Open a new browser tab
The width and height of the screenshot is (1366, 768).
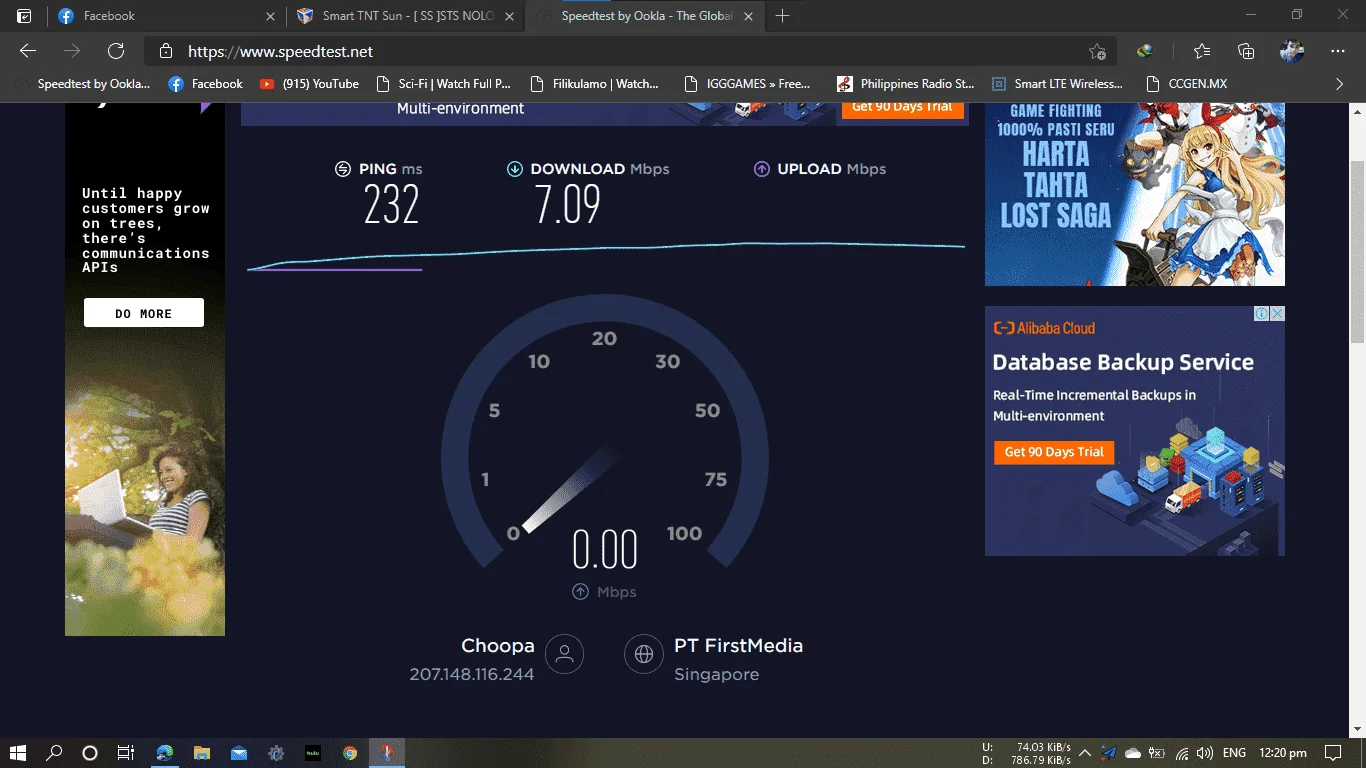(x=782, y=16)
